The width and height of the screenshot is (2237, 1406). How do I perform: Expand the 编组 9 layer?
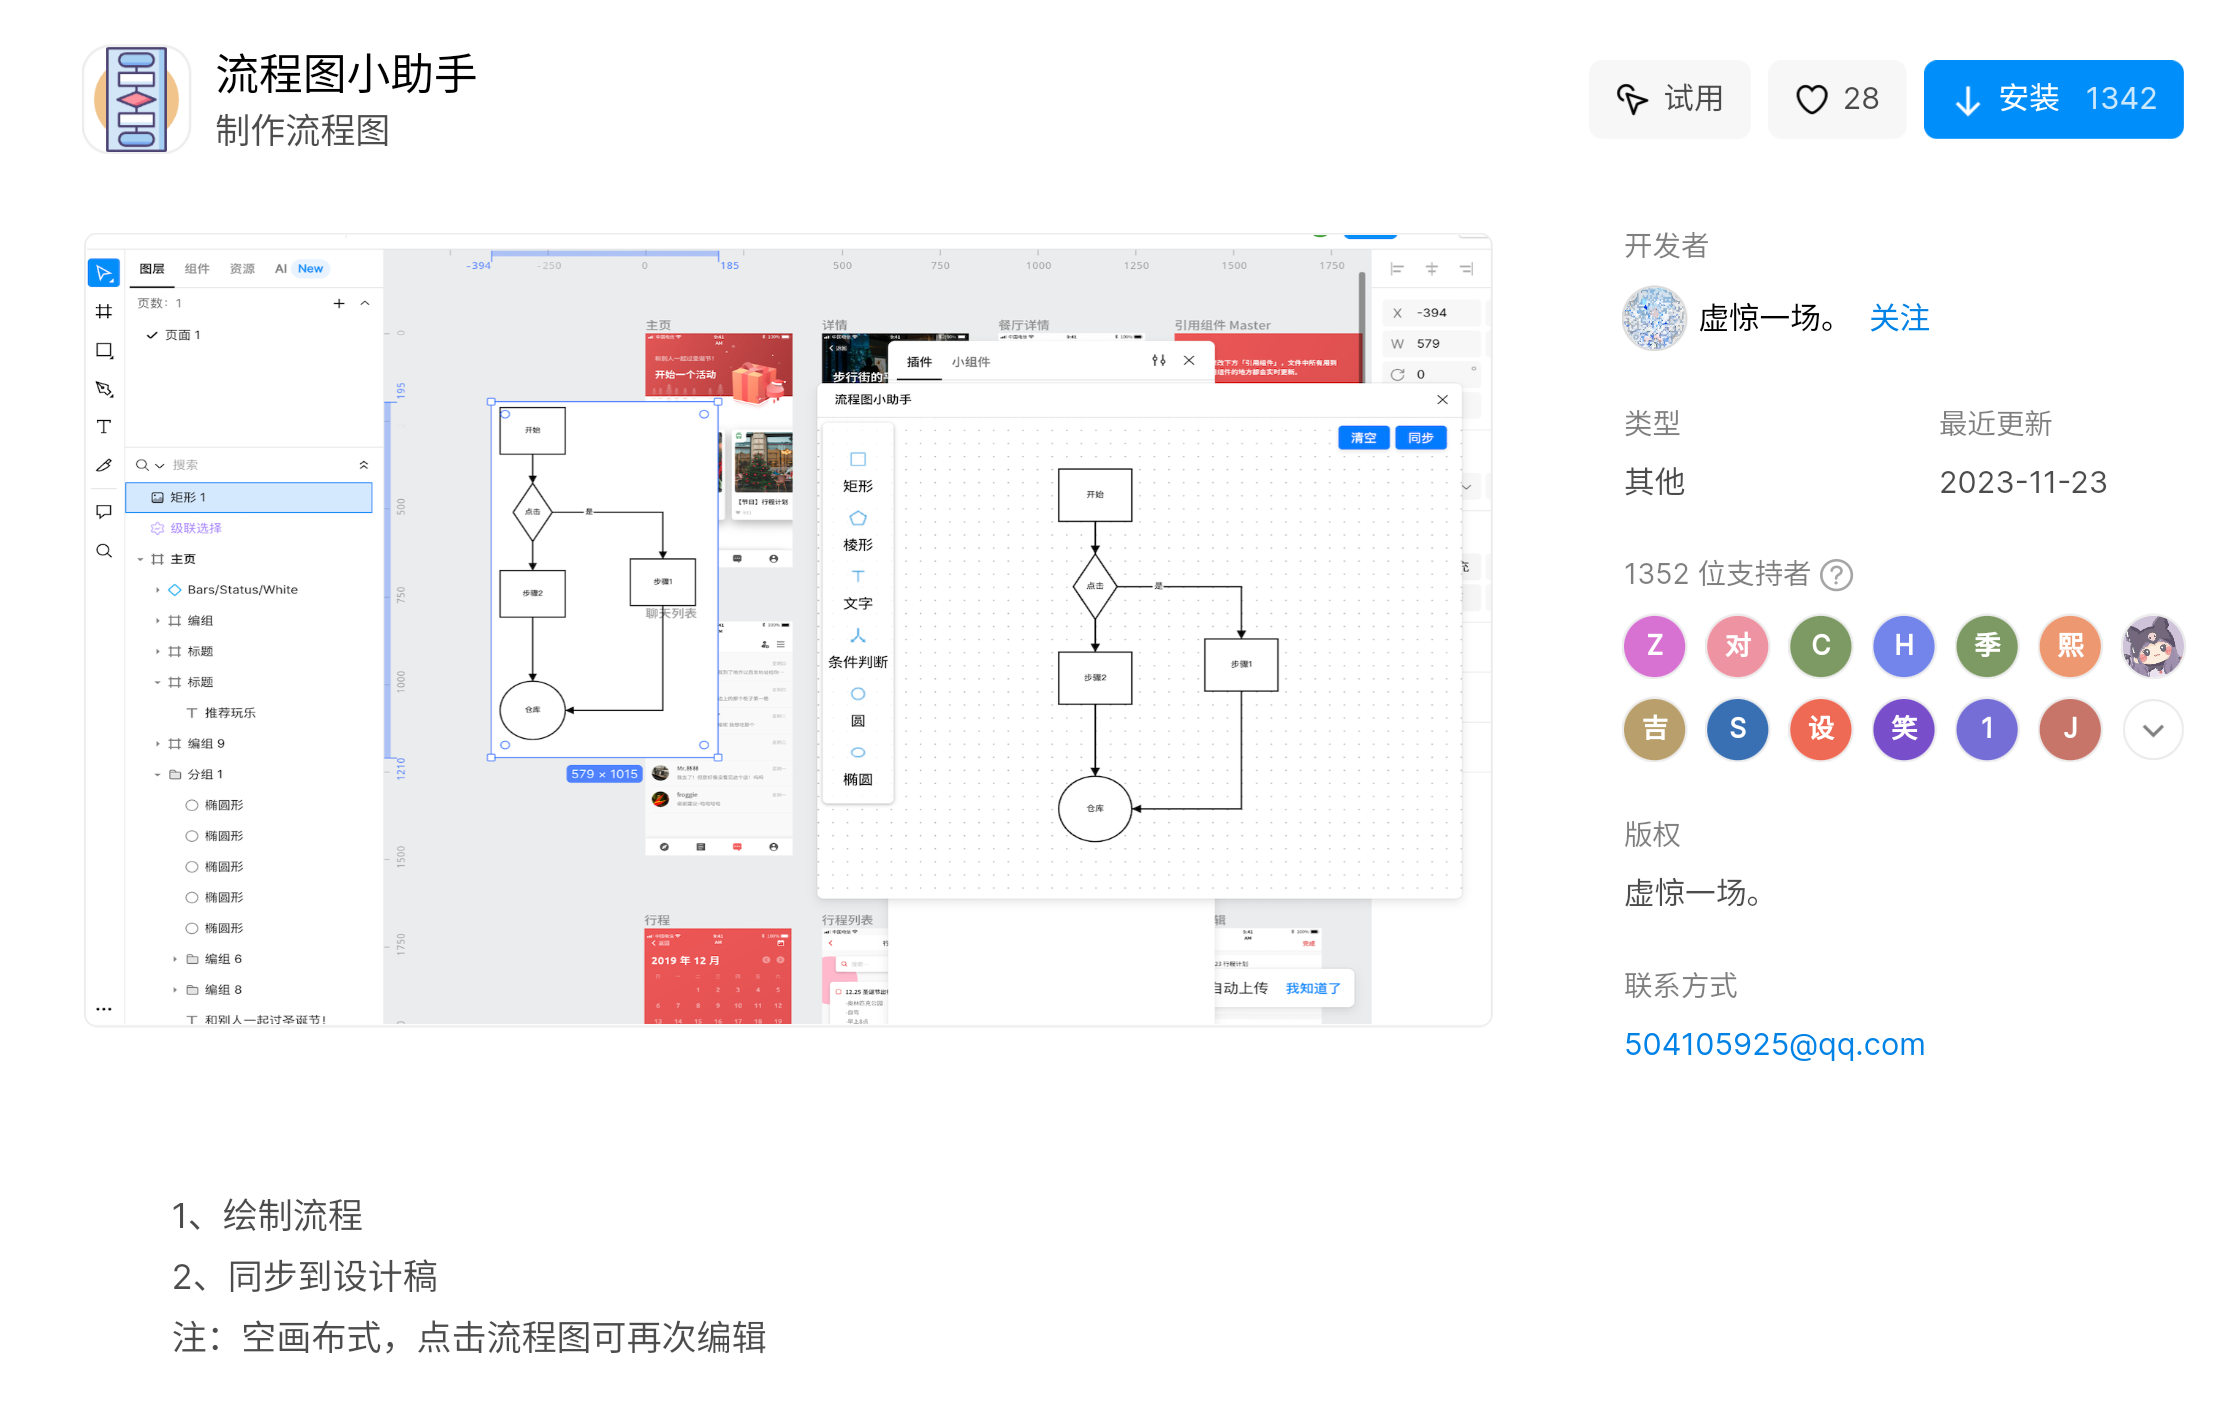(157, 743)
